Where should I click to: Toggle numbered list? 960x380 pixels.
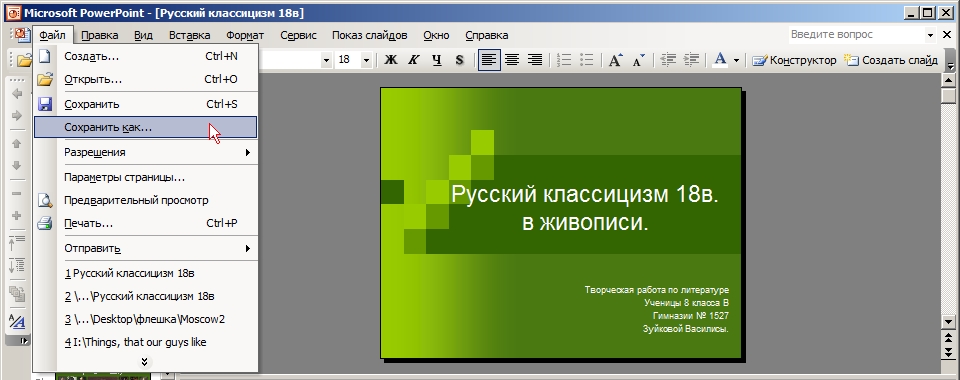click(x=564, y=60)
